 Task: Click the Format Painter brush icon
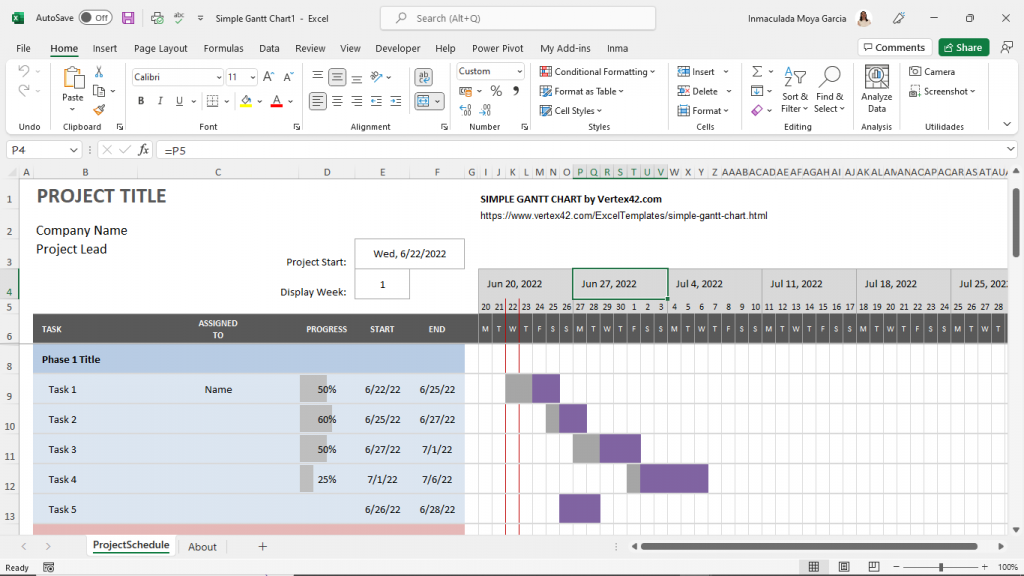coord(99,110)
